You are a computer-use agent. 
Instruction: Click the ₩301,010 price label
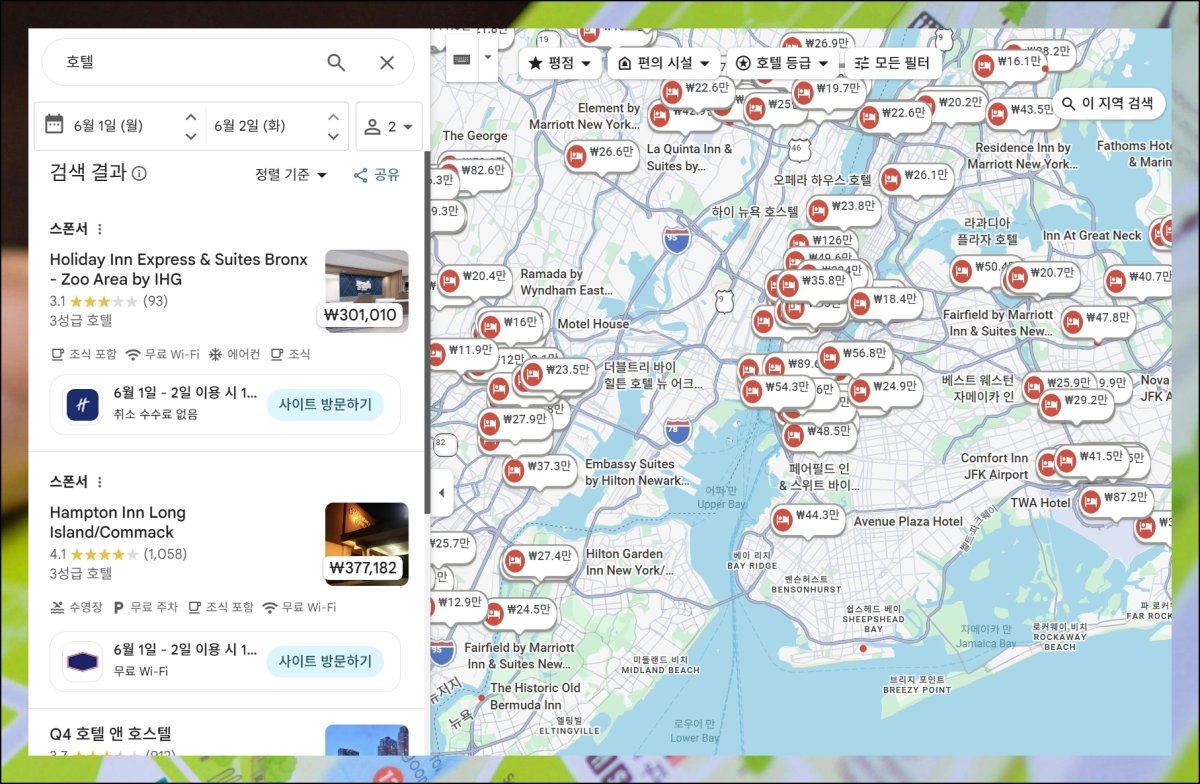[361, 316]
